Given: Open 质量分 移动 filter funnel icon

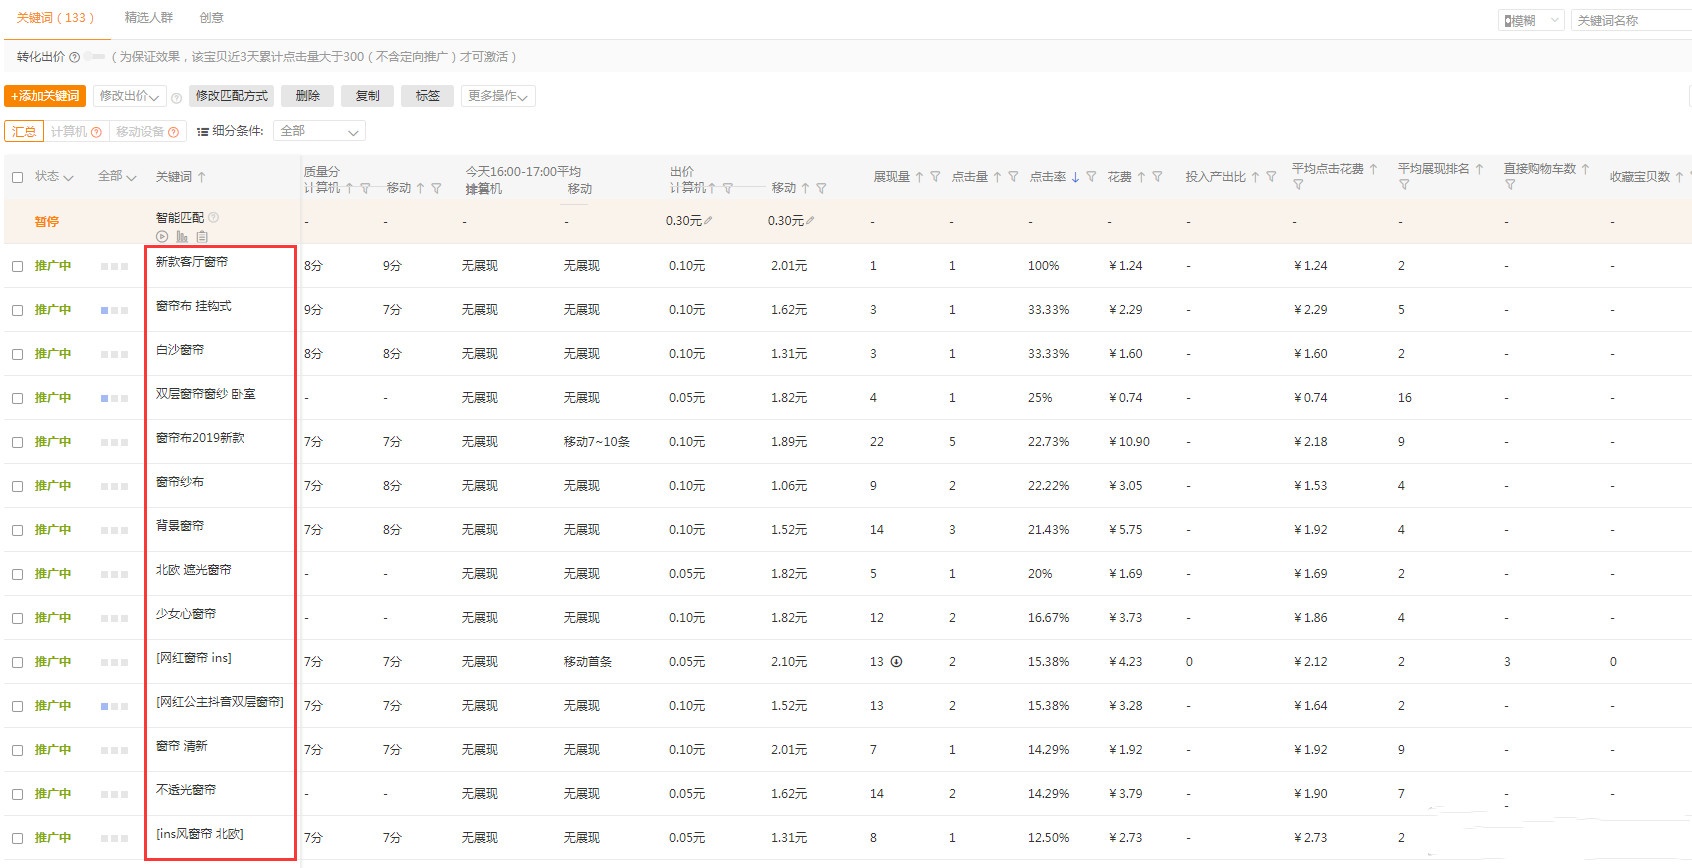Looking at the screenshot, I should pos(436,188).
